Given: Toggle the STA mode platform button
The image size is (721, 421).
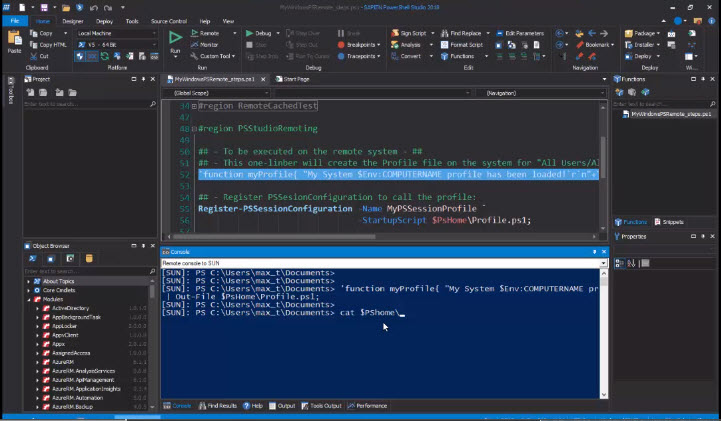Looking at the screenshot, I should pos(92,56).
